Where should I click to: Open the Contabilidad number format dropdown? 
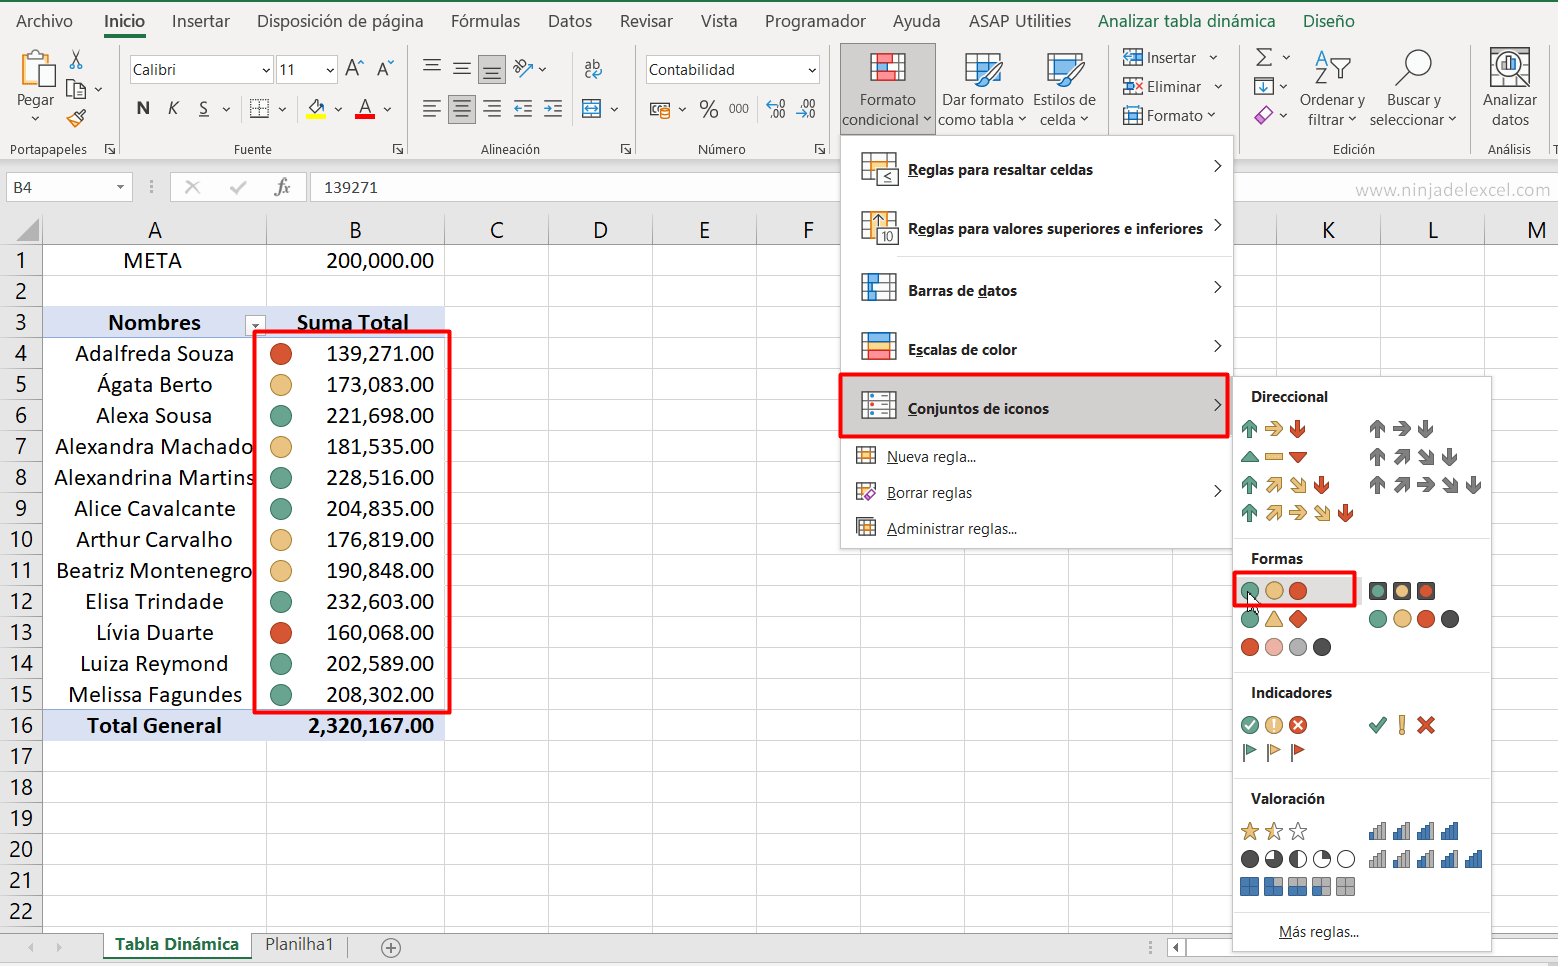click(x=811, y=69)
